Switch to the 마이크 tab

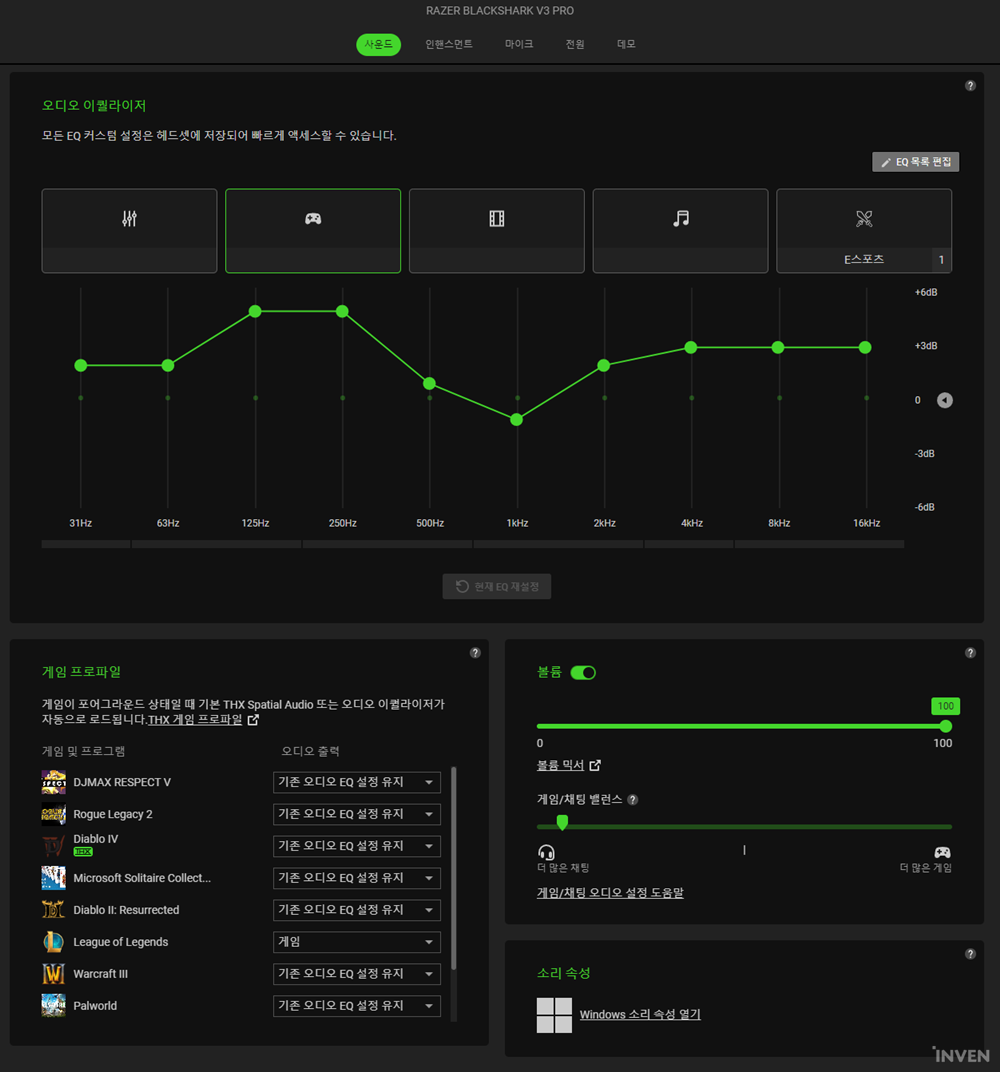click(x=519, y=44)
